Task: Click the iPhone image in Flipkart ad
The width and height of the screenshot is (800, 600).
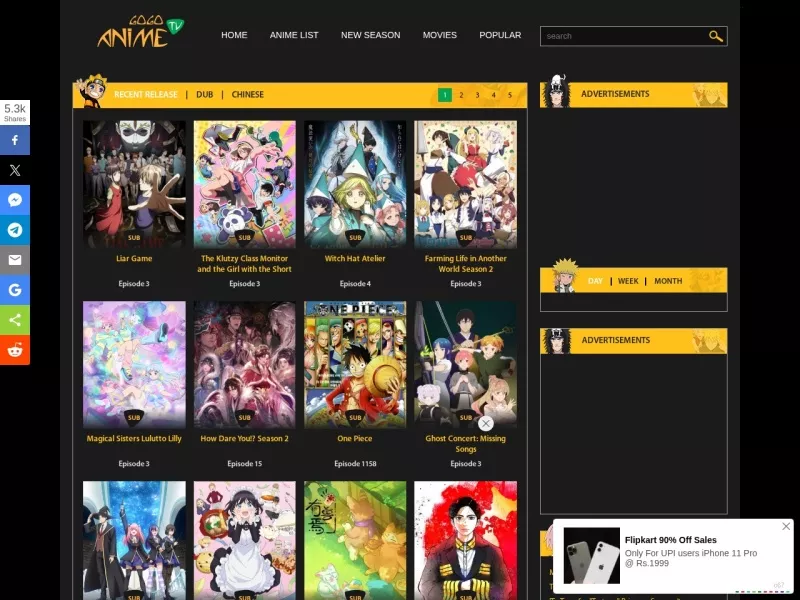Action: (591, 556)
